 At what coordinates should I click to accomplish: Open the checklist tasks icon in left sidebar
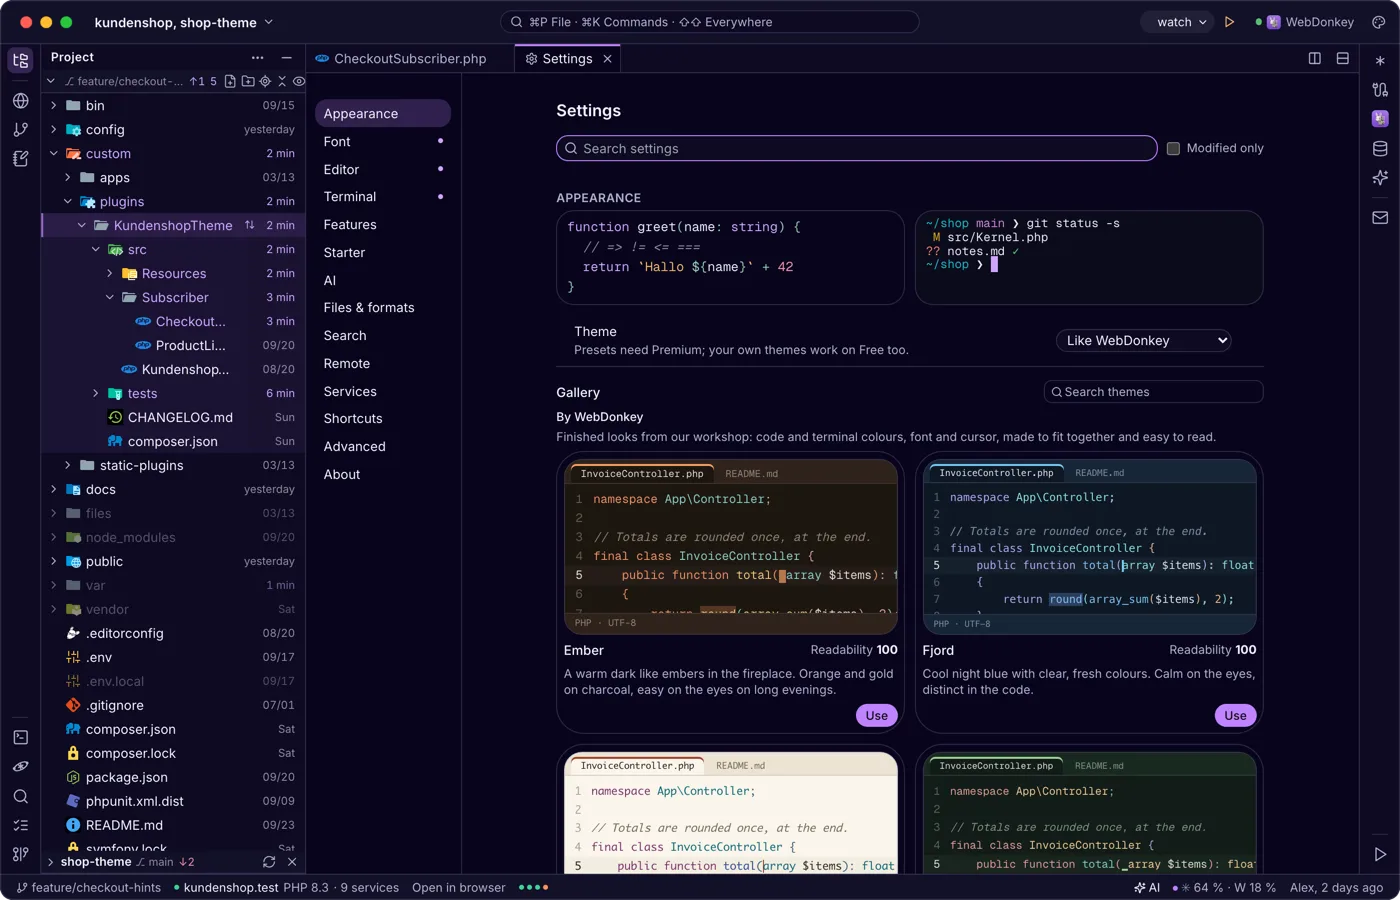click(x=21, y=825)
